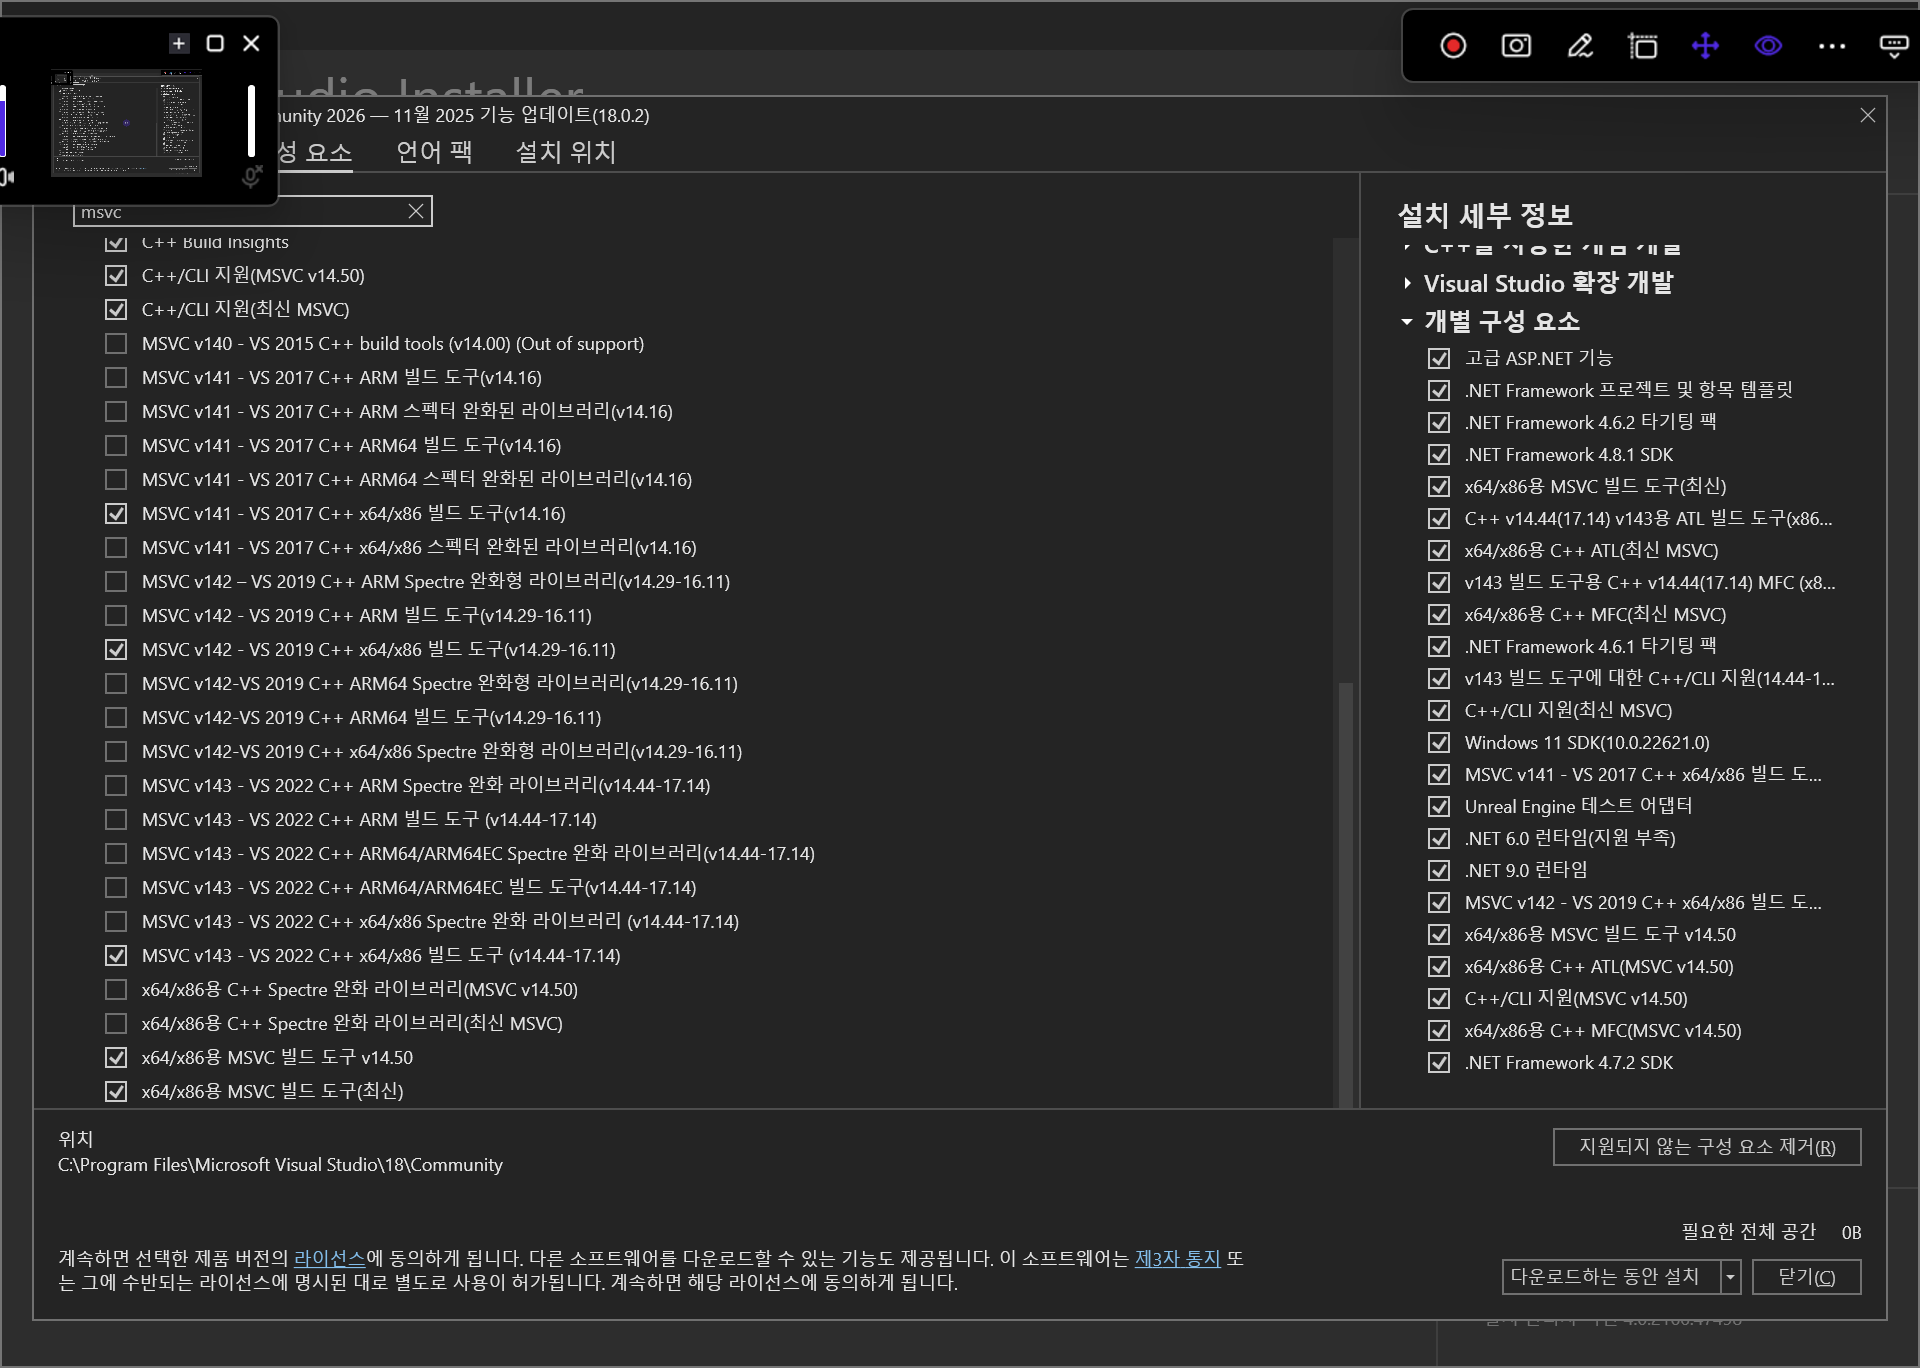1920x1368 pixels.
Task: Uncheck C++/CLI 지원(MSVC v14.50)
Action: click(116, 275)
